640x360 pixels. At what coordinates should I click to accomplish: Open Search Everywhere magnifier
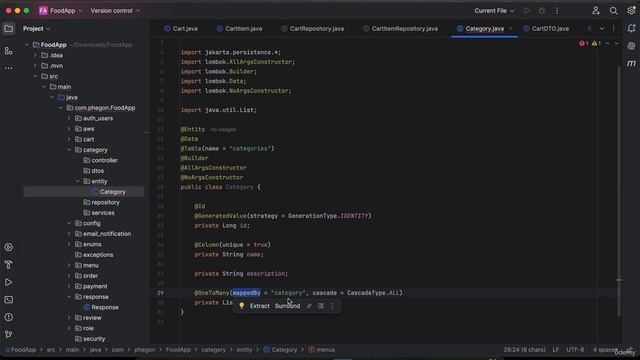(x=613, y=11)
